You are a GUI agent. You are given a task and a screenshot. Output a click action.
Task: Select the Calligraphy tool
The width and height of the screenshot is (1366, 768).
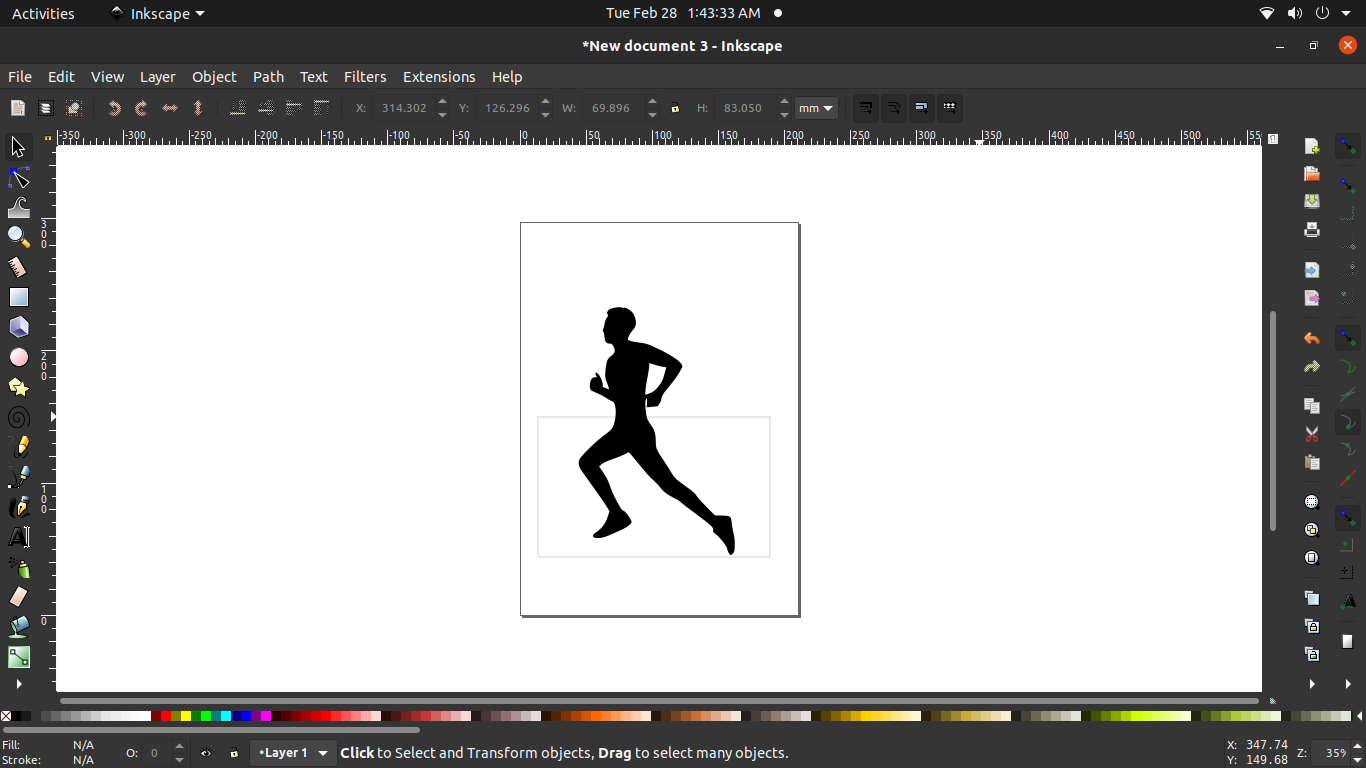[17, 507]
